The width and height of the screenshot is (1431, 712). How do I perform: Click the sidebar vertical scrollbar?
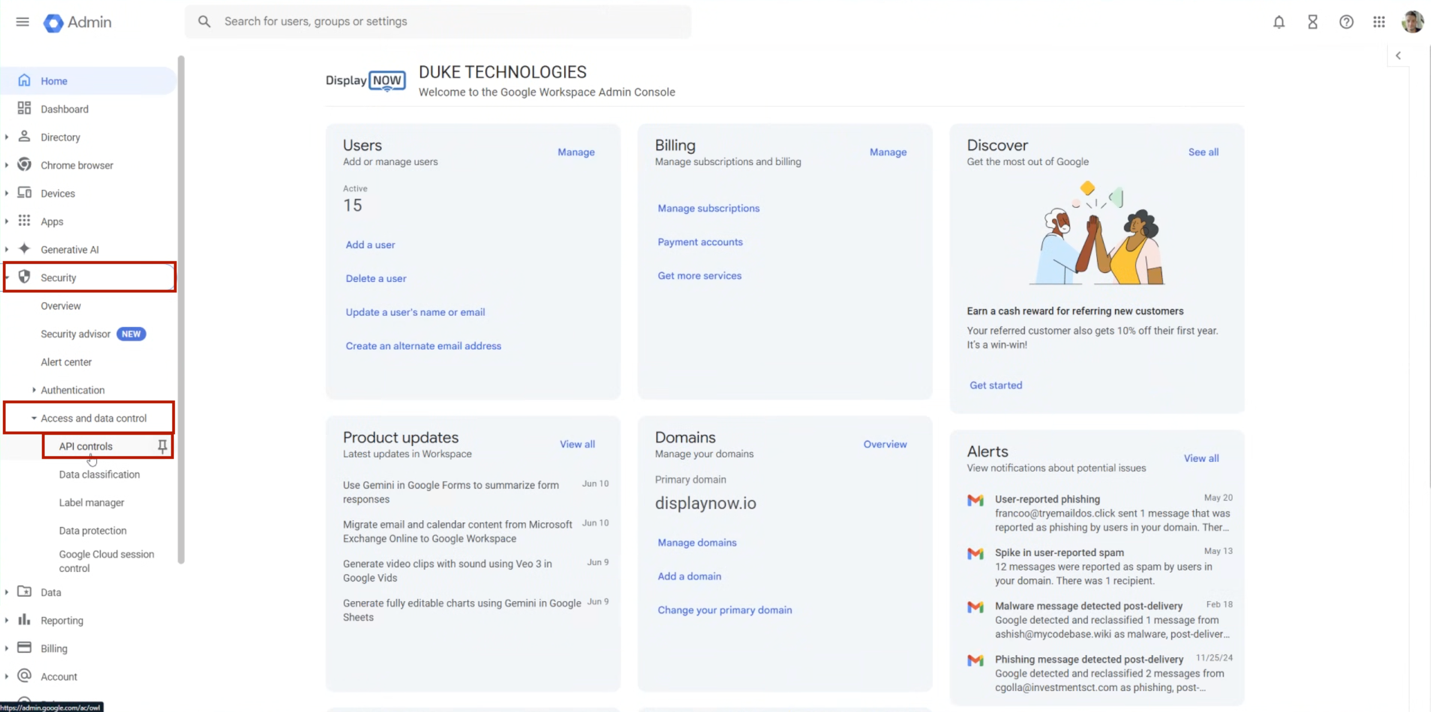click(x=181, y=310)
